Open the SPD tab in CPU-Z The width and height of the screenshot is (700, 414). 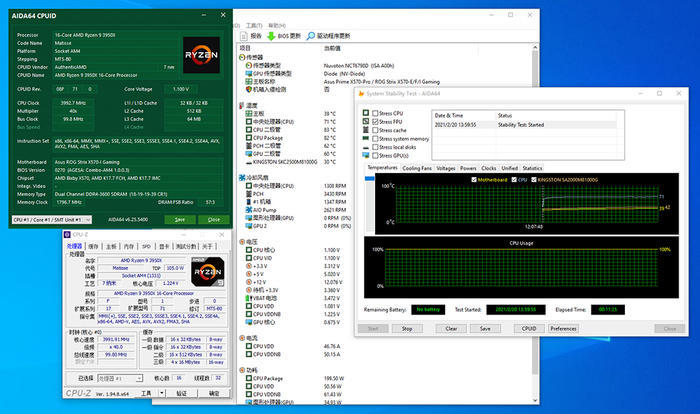146,246
